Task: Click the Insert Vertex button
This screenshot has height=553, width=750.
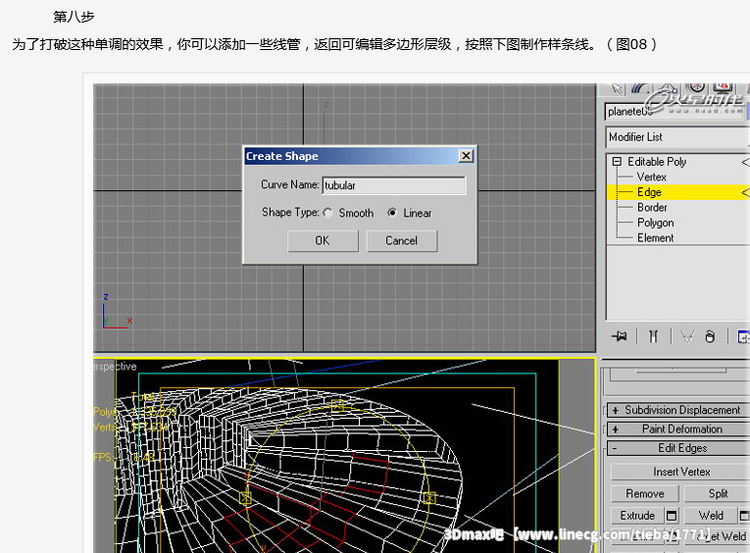Action: [681, 472]
